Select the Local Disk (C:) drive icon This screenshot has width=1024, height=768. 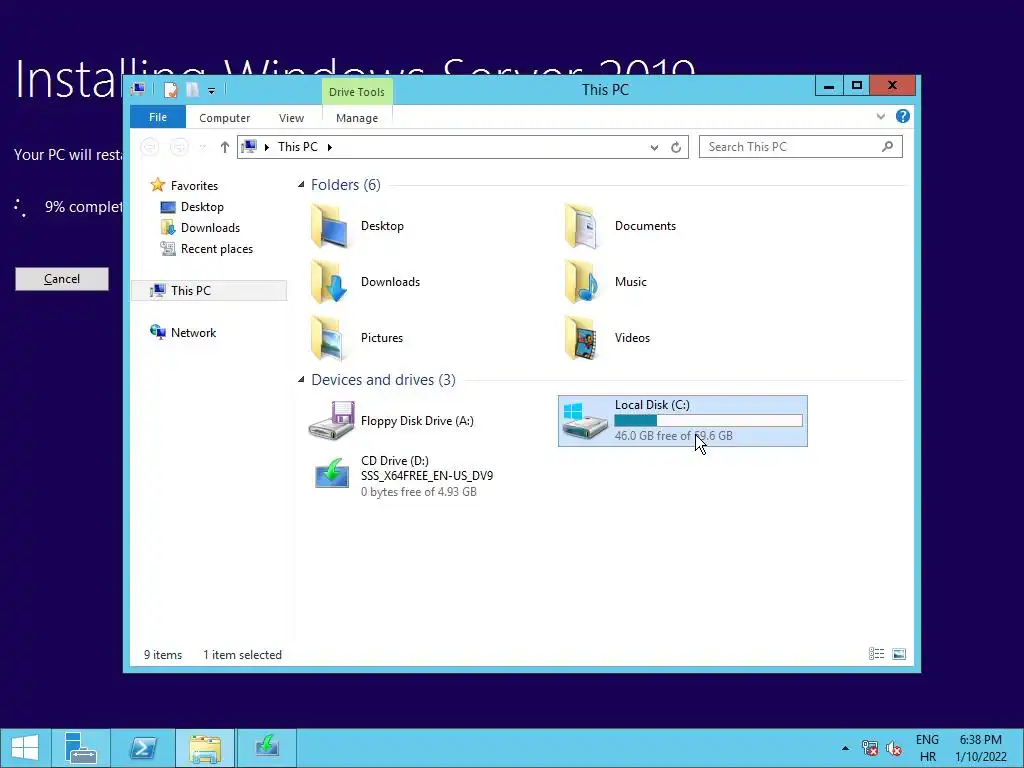(584, 421)
